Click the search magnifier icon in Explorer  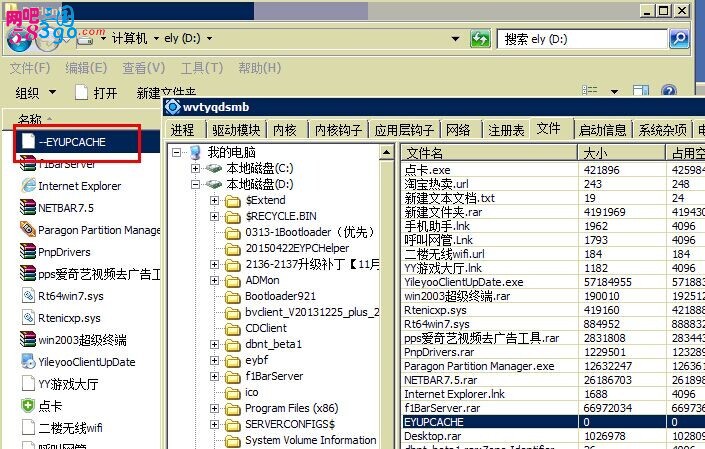pos(679,39)
